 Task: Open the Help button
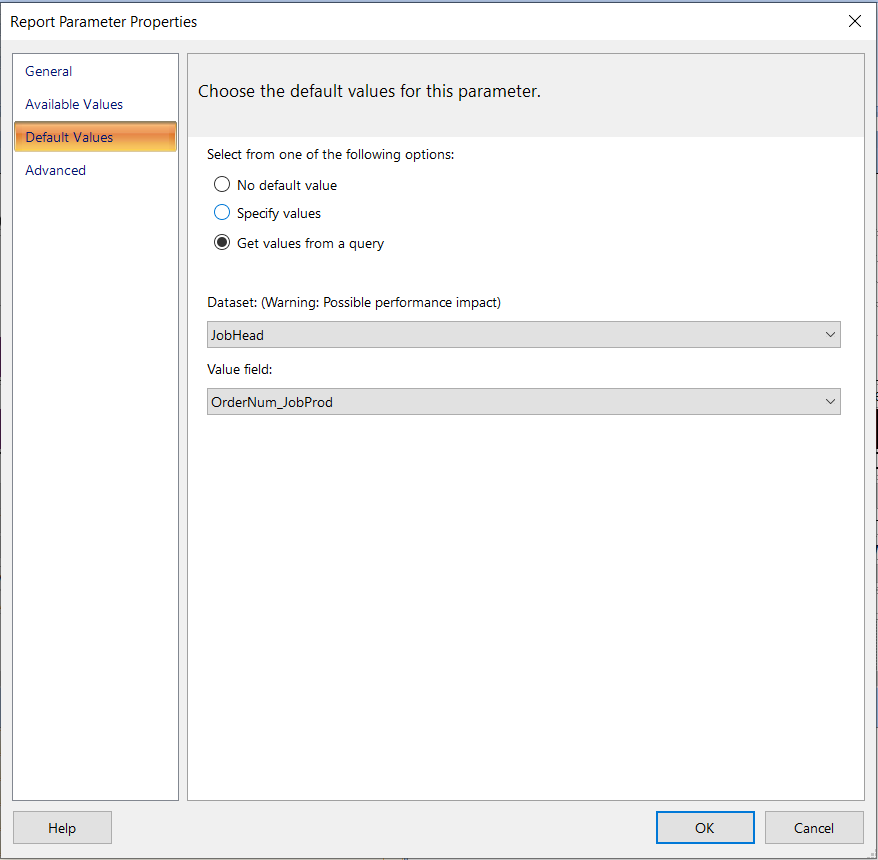pos(62,828)
